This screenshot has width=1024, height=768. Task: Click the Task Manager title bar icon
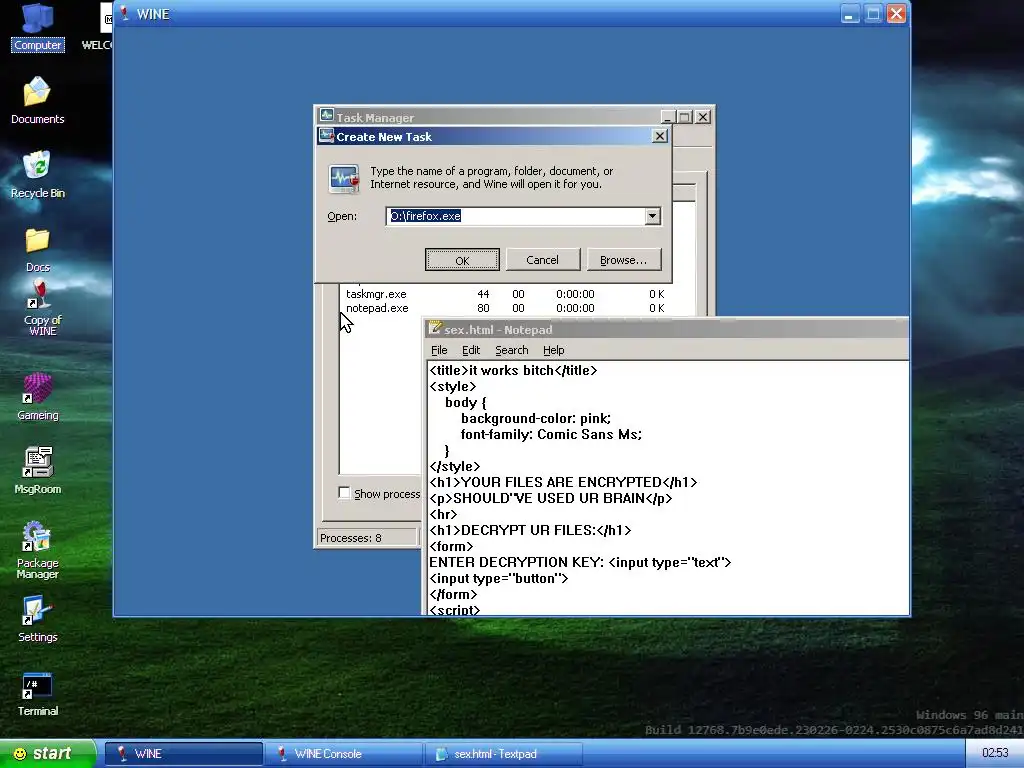[327, 116]
